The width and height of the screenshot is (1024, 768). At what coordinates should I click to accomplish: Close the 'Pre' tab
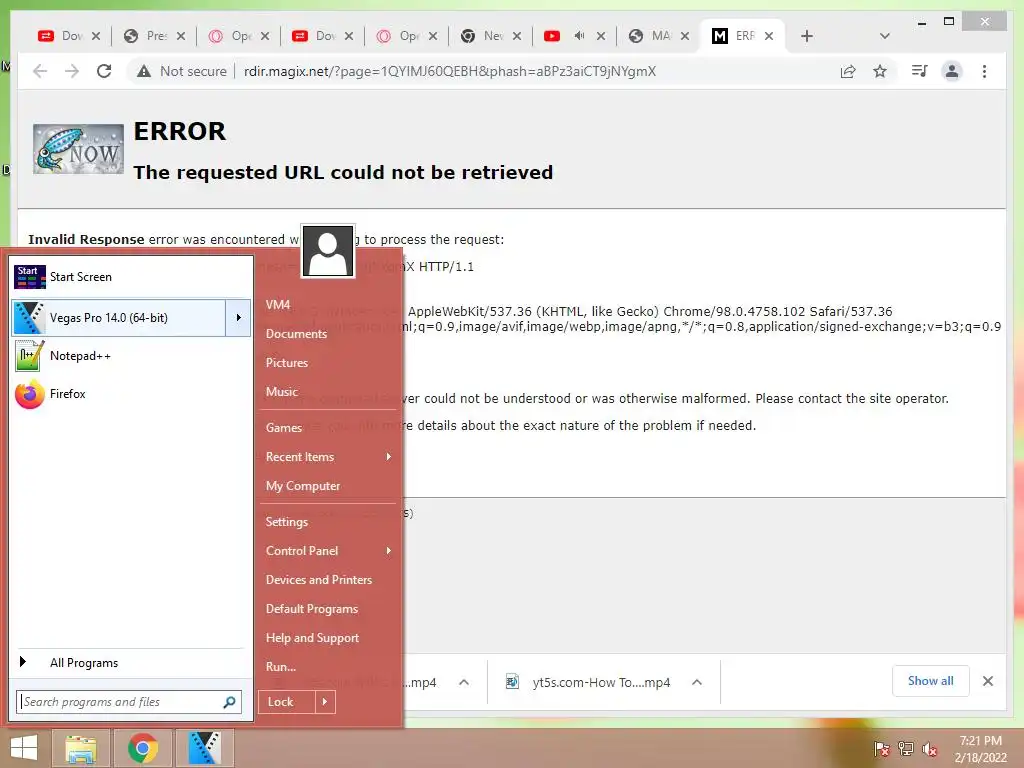coord(181,36)
